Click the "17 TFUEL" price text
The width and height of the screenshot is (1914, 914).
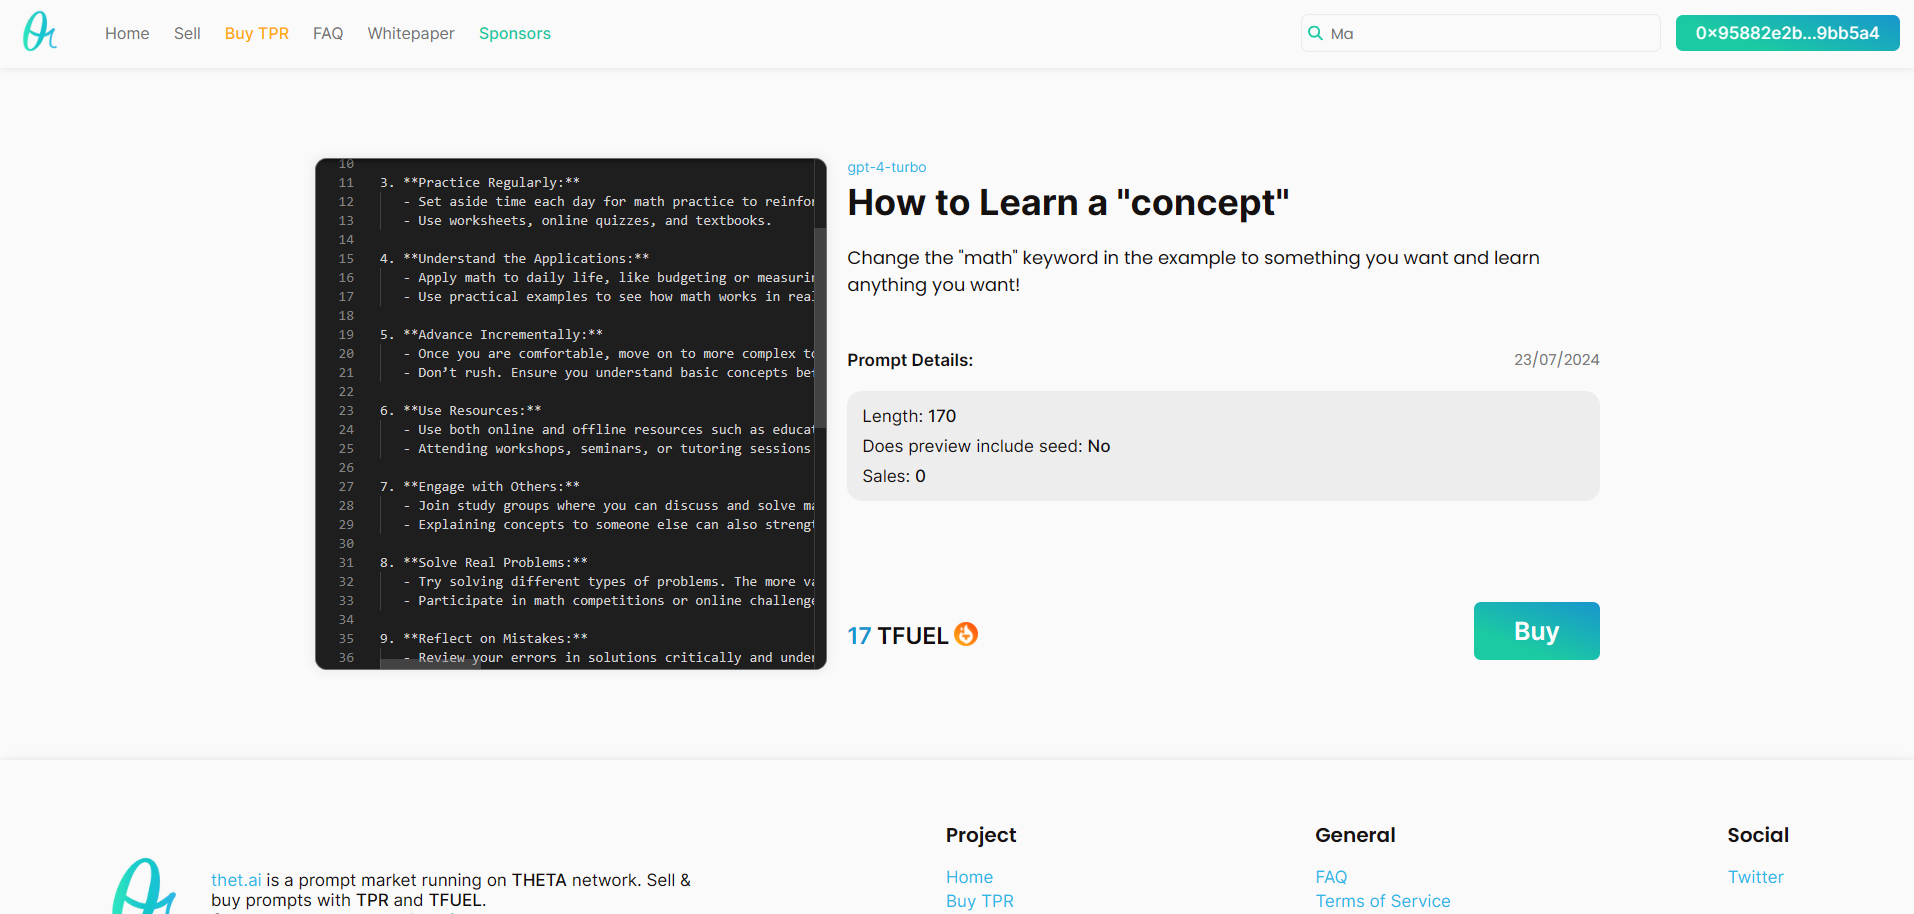(x=897, y=636)
